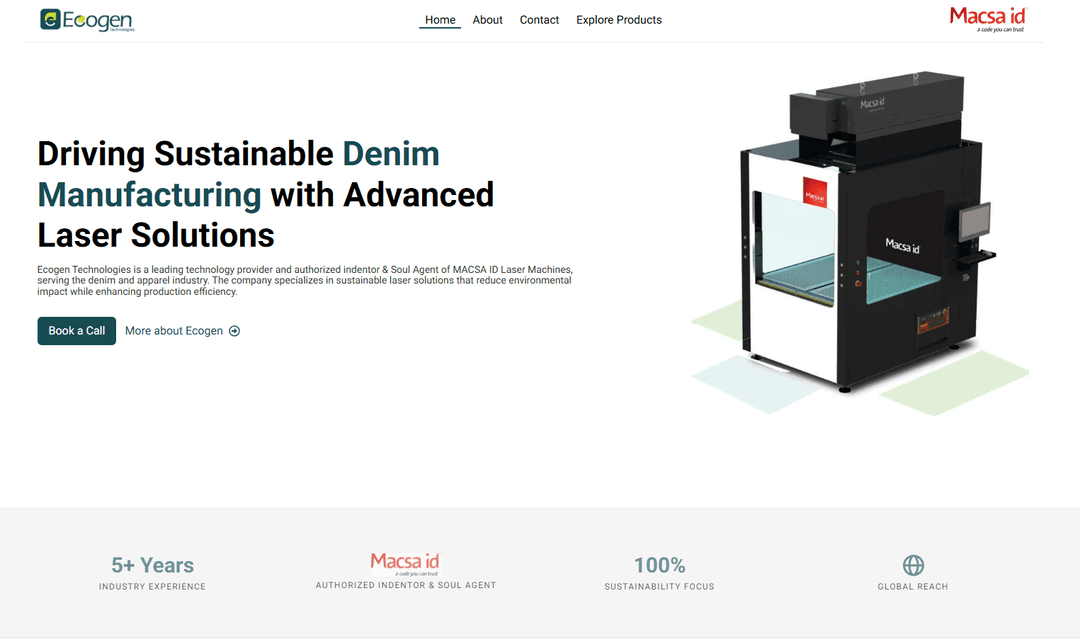Open Explore Products in the nav bar
Screen dimensions: 1080x640
click(619, 20)
